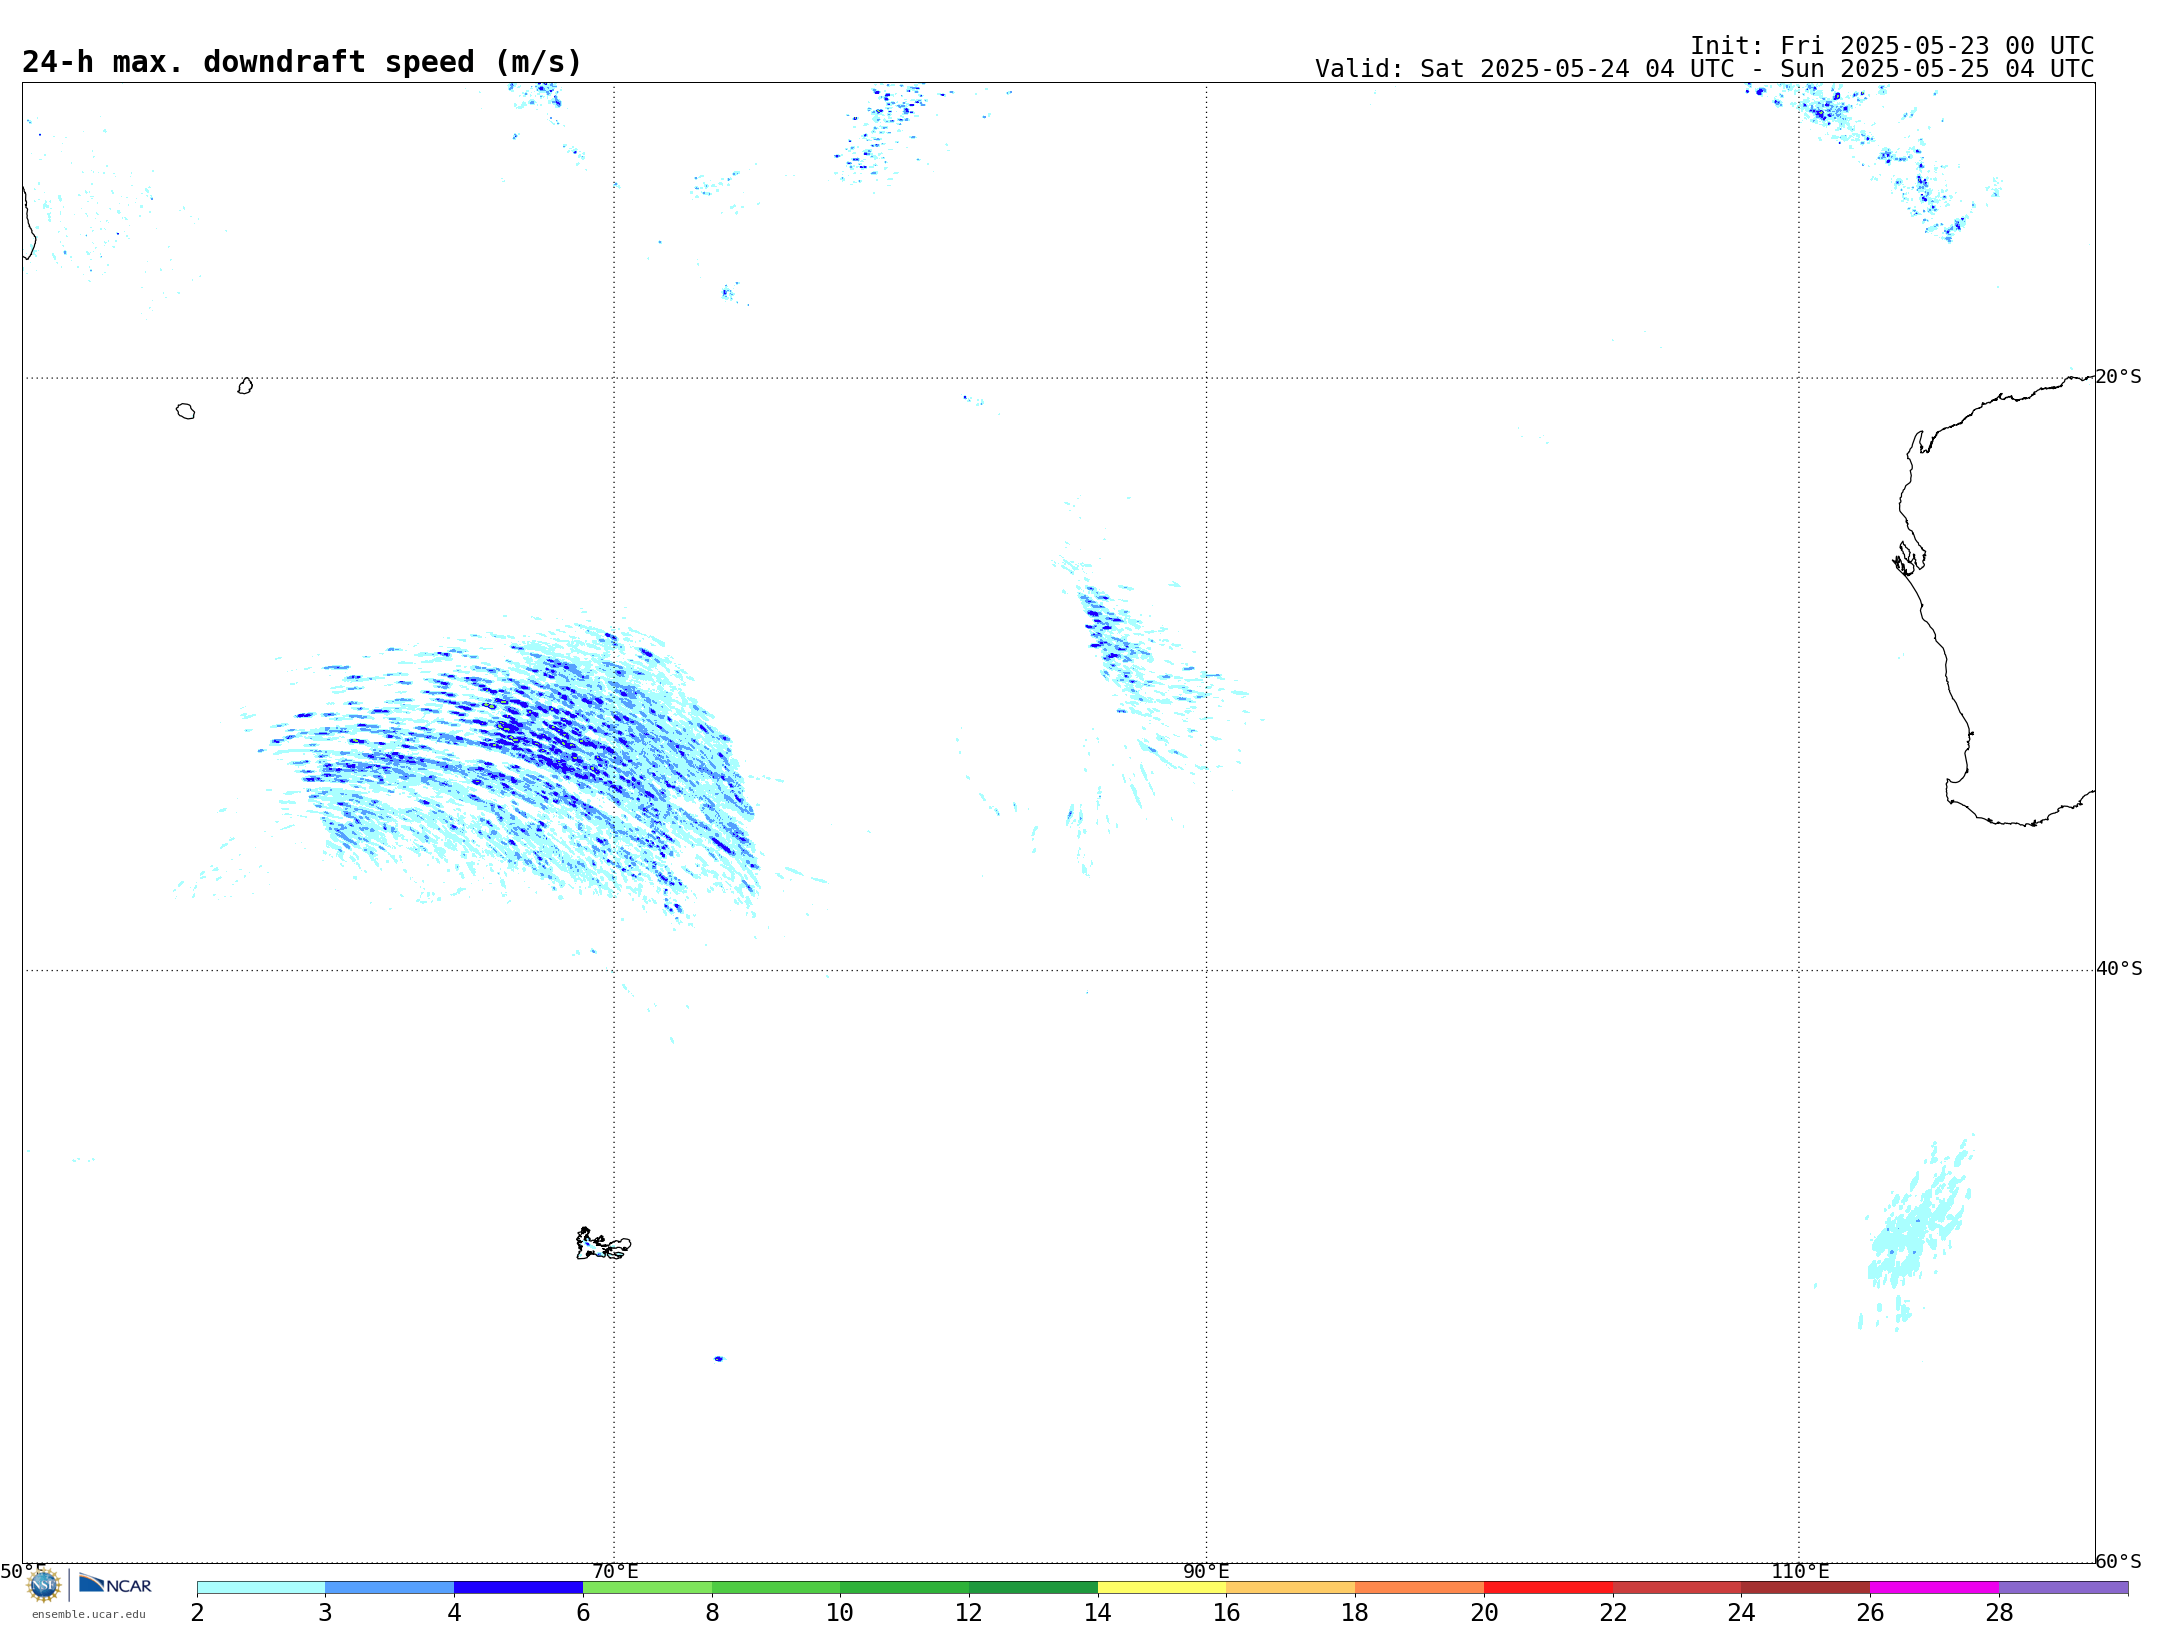Click the 60°S latitude label

(x=2118, y=1561)
